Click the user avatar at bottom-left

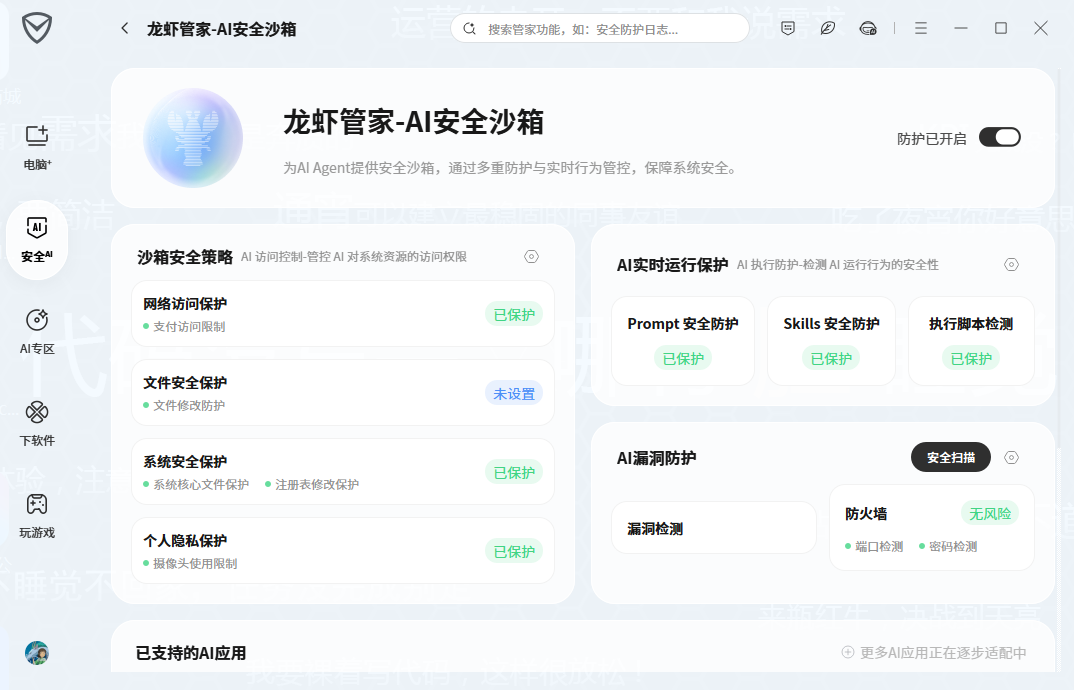tap(37, 653)
